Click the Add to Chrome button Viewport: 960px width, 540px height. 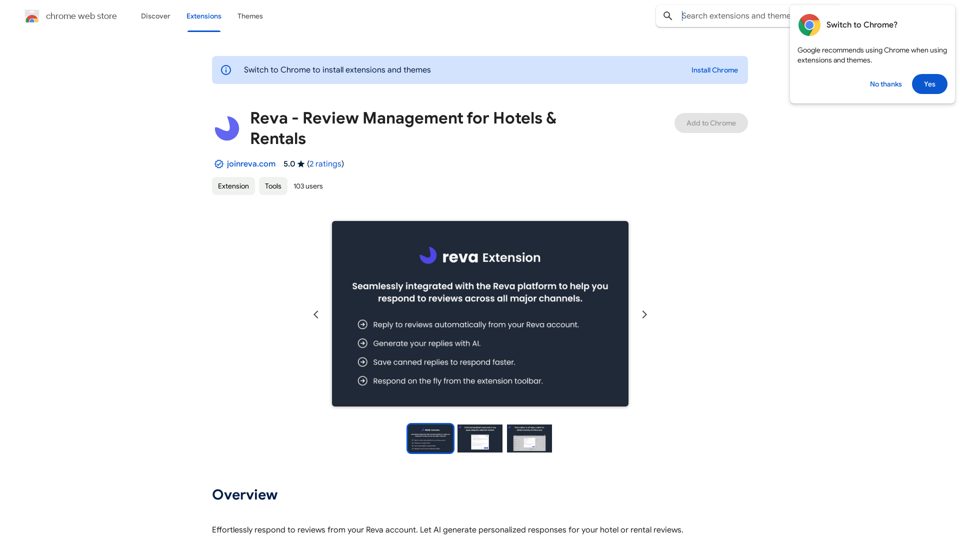coord(711,123)
